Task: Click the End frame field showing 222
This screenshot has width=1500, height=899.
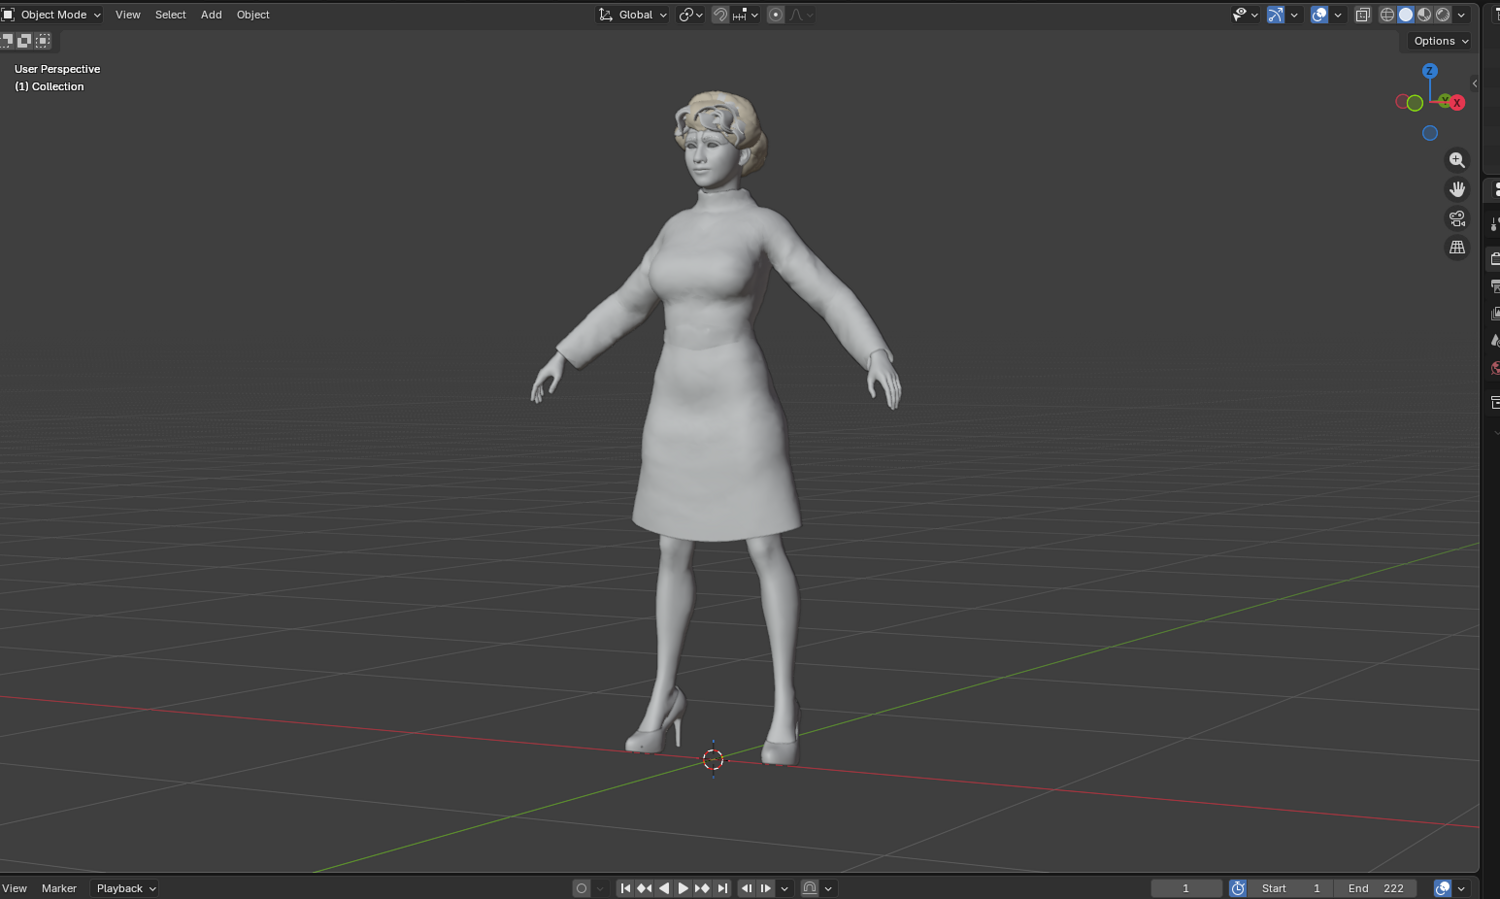Action: point(1376,888)
